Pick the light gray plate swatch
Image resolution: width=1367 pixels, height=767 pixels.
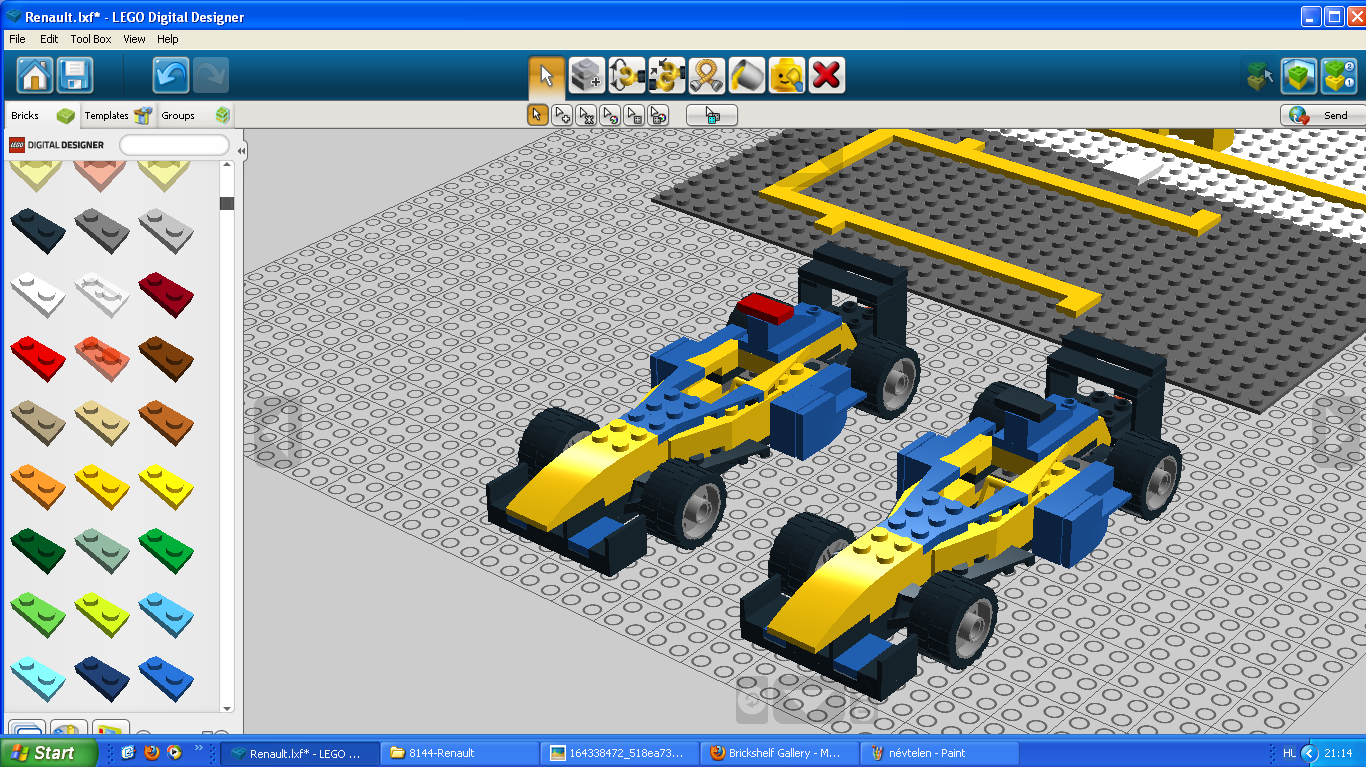[166, 229]
